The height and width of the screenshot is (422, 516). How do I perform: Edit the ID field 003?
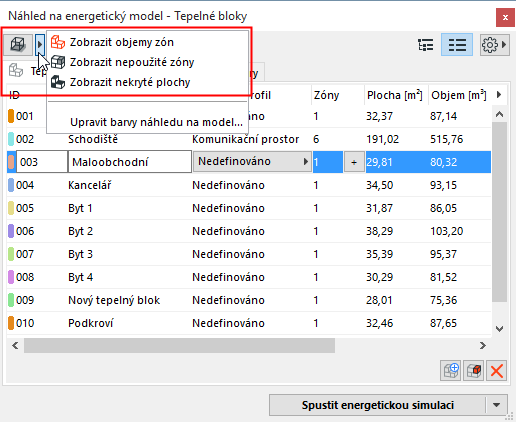(42, 162)
